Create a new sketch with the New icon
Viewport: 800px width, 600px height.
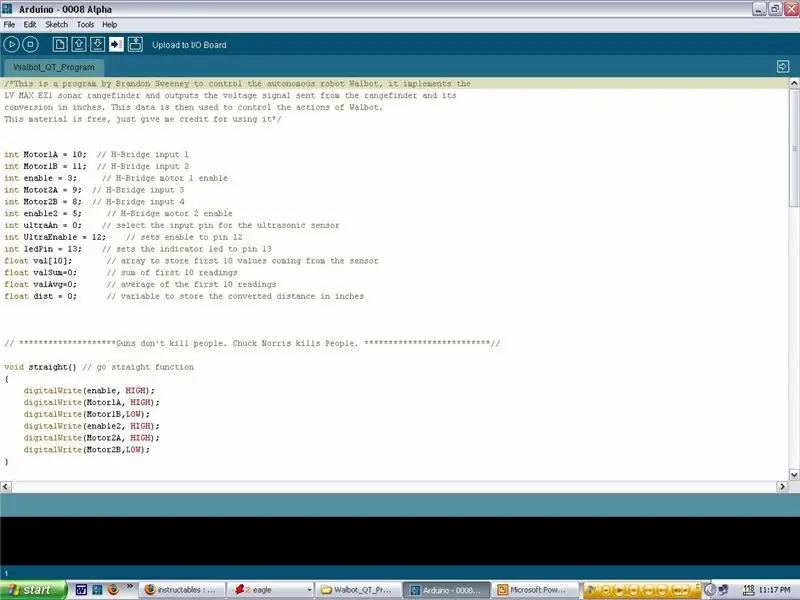[60, 45]
